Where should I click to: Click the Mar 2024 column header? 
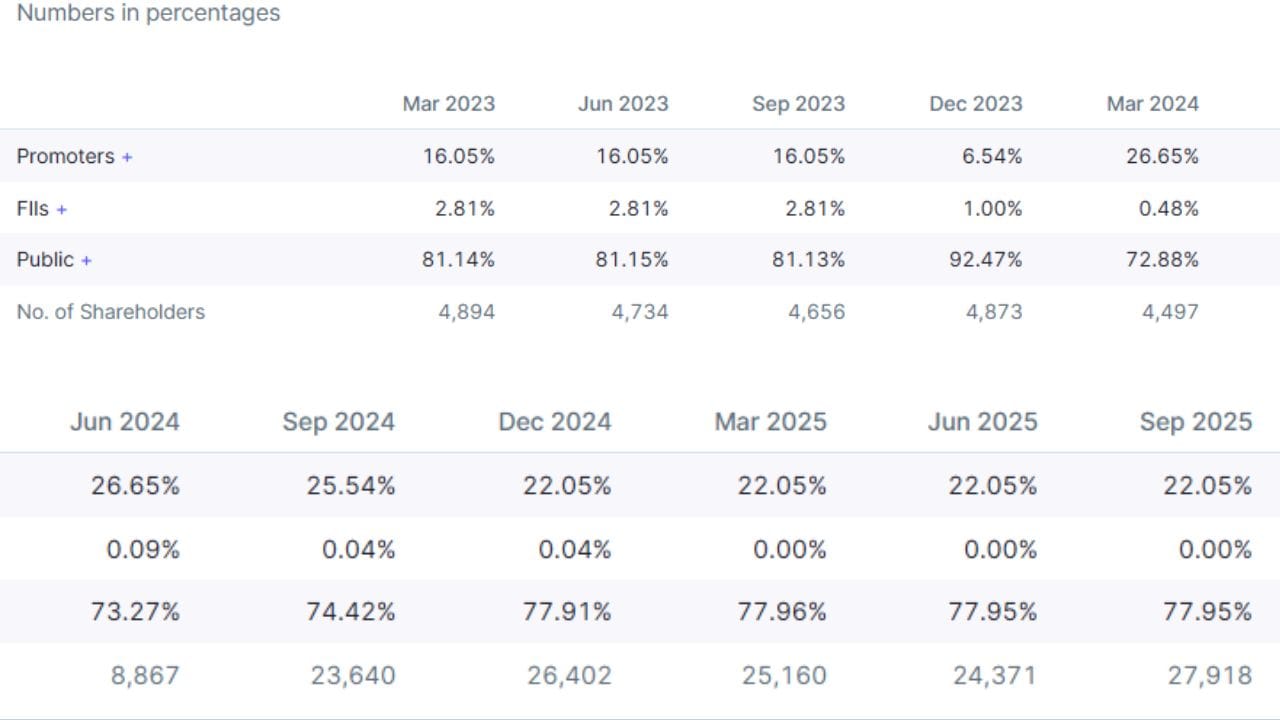click(x=1152, y=104)
